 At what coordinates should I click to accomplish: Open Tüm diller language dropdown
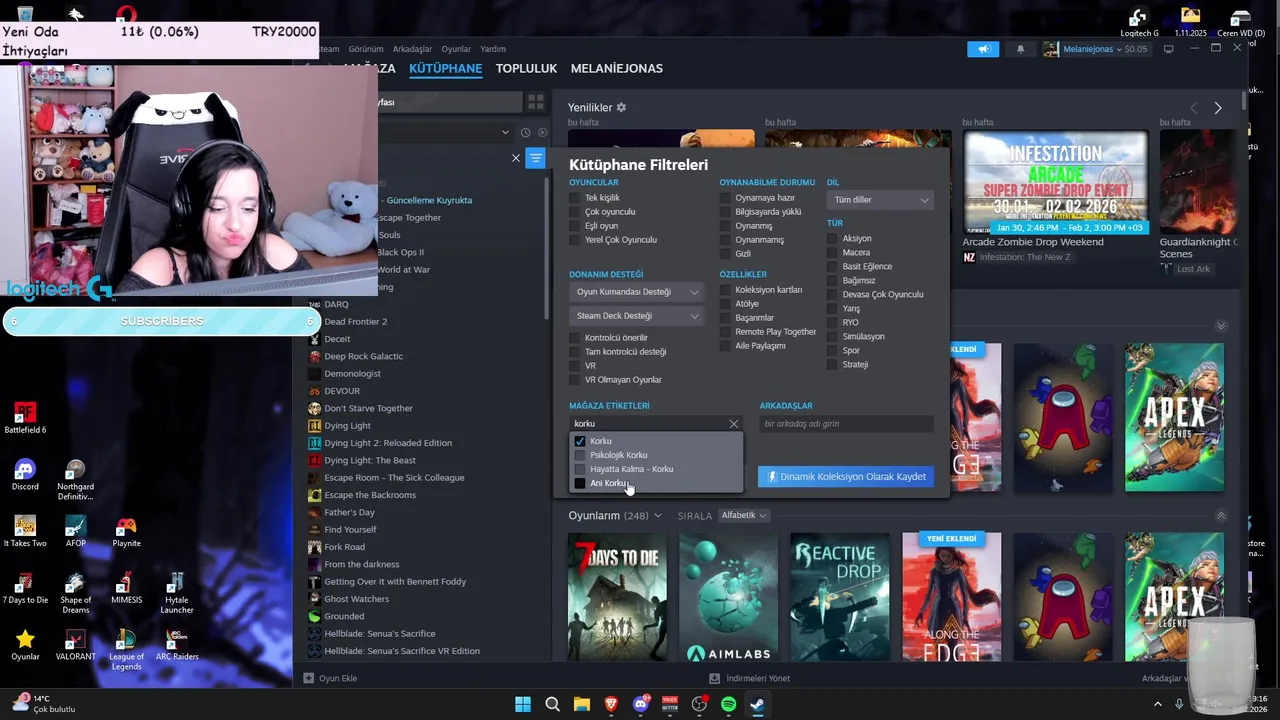click(x=880, y=200)
